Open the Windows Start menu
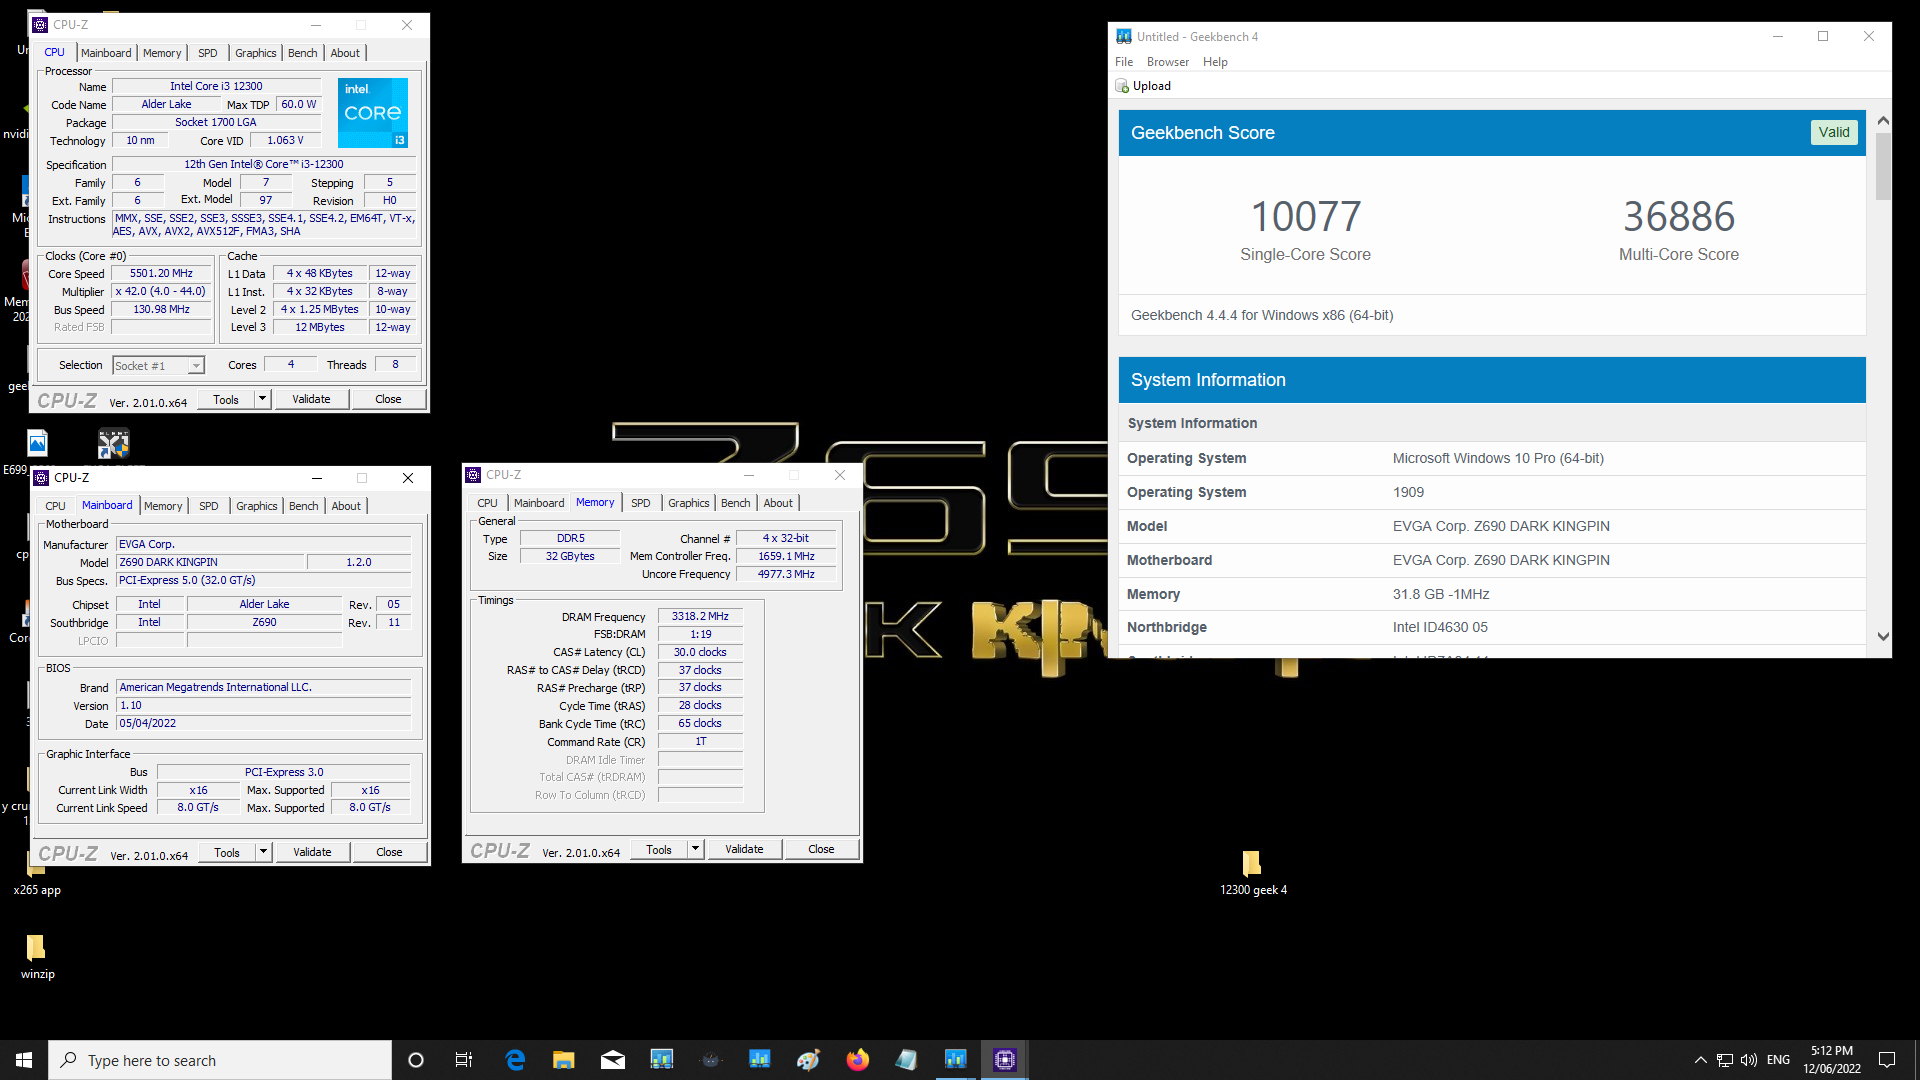This screenshot has width=1920, height=1080. [x=24, y=1060]
